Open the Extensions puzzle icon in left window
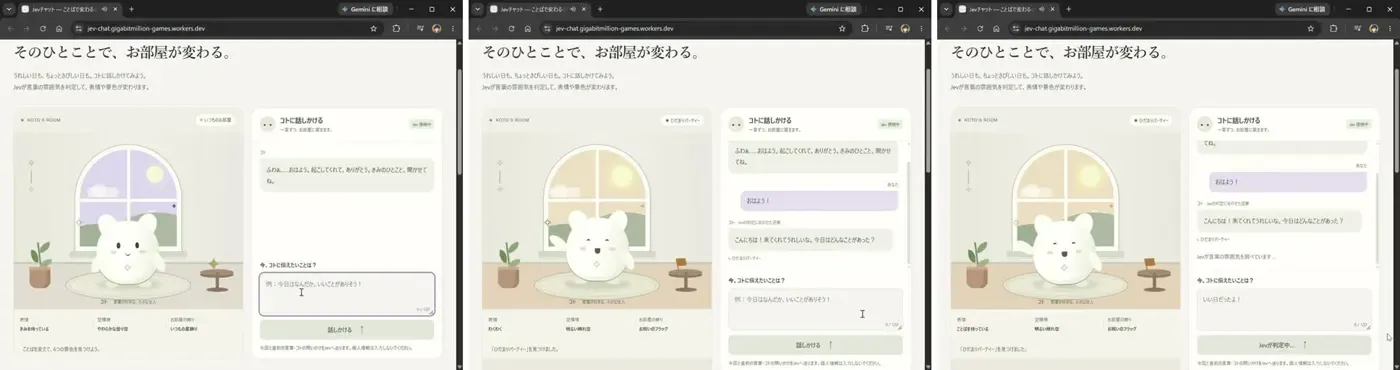 (x=396, y=28)
